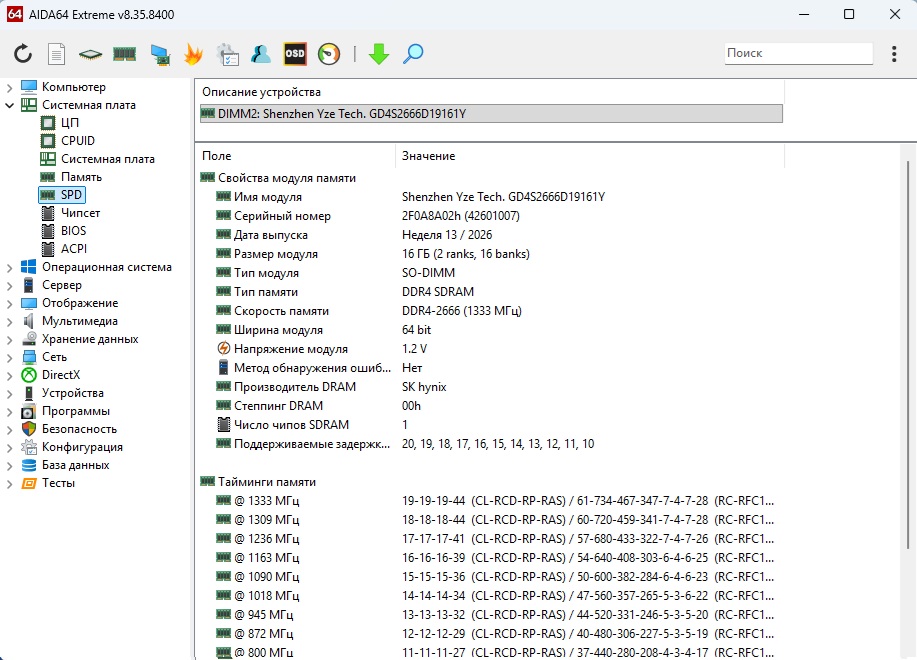Image resolution: width=917 pixels, height=660 pixels.
Task: Click inside the Поиск search field
Action: (x=798, y=53)
